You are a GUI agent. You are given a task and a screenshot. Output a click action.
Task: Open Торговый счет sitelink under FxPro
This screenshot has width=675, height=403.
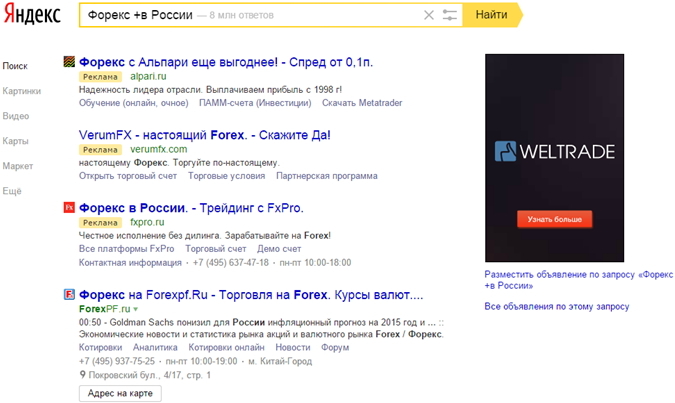coord(216,249)
